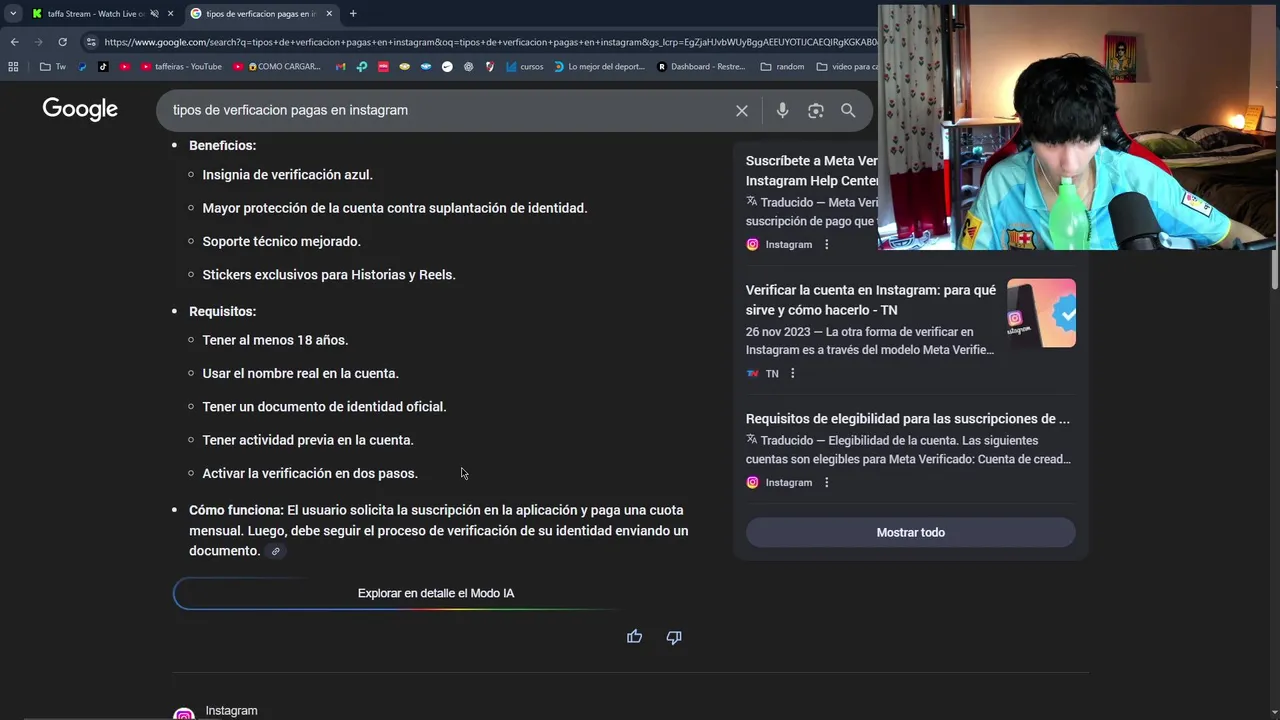
Task: Click the thumbs down feedback icon
Action: pos(674,637)
